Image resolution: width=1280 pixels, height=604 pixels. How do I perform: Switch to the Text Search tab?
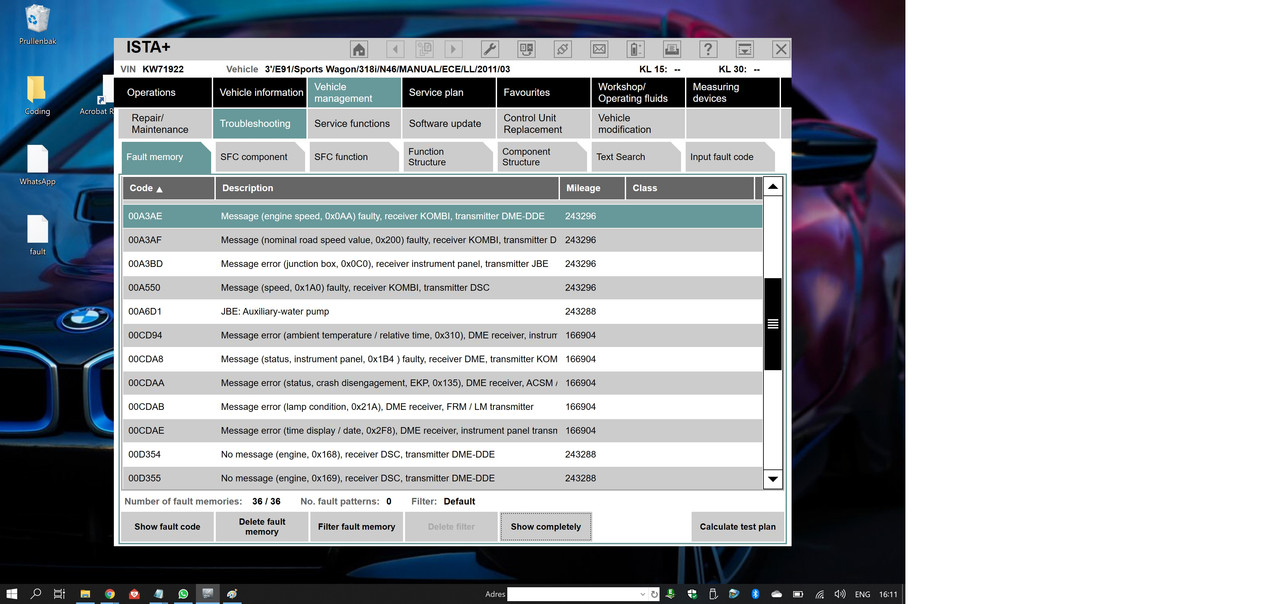tap(636, 157)
